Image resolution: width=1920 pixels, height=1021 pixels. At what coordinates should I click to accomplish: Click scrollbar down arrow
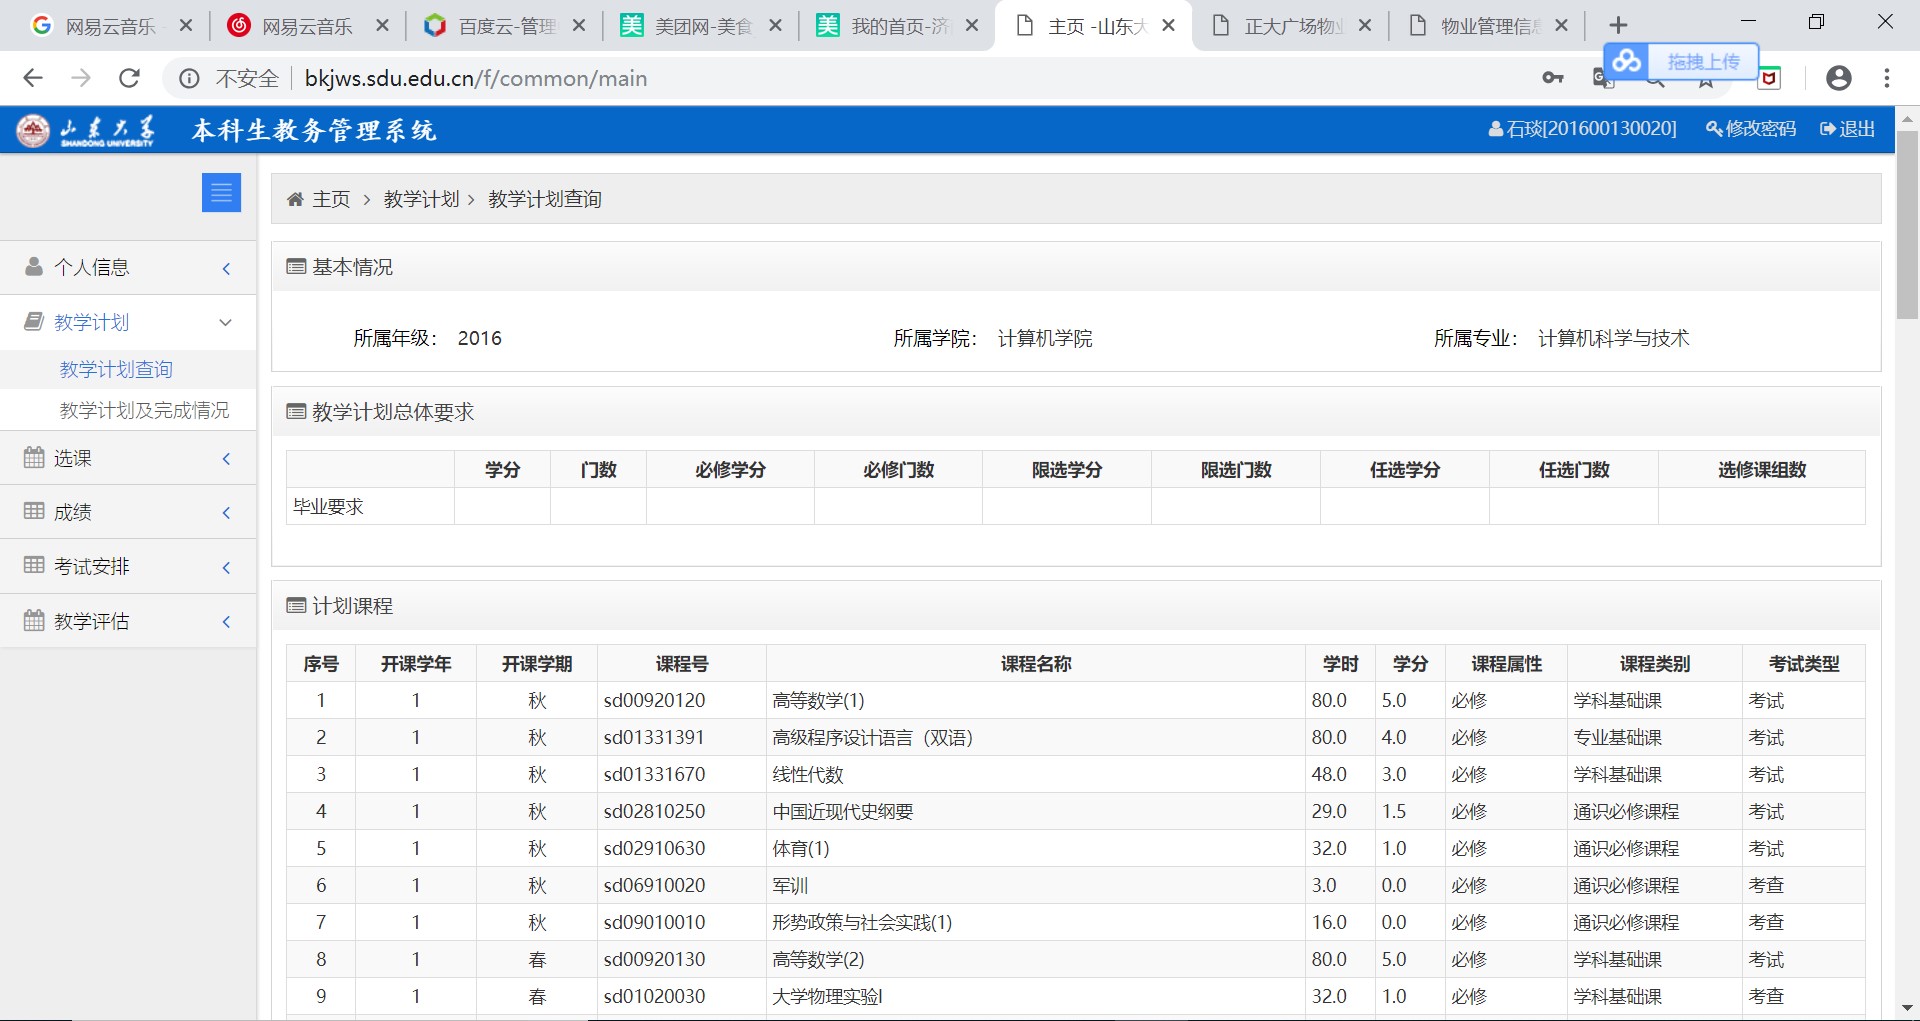(x=1907, y=1007)
